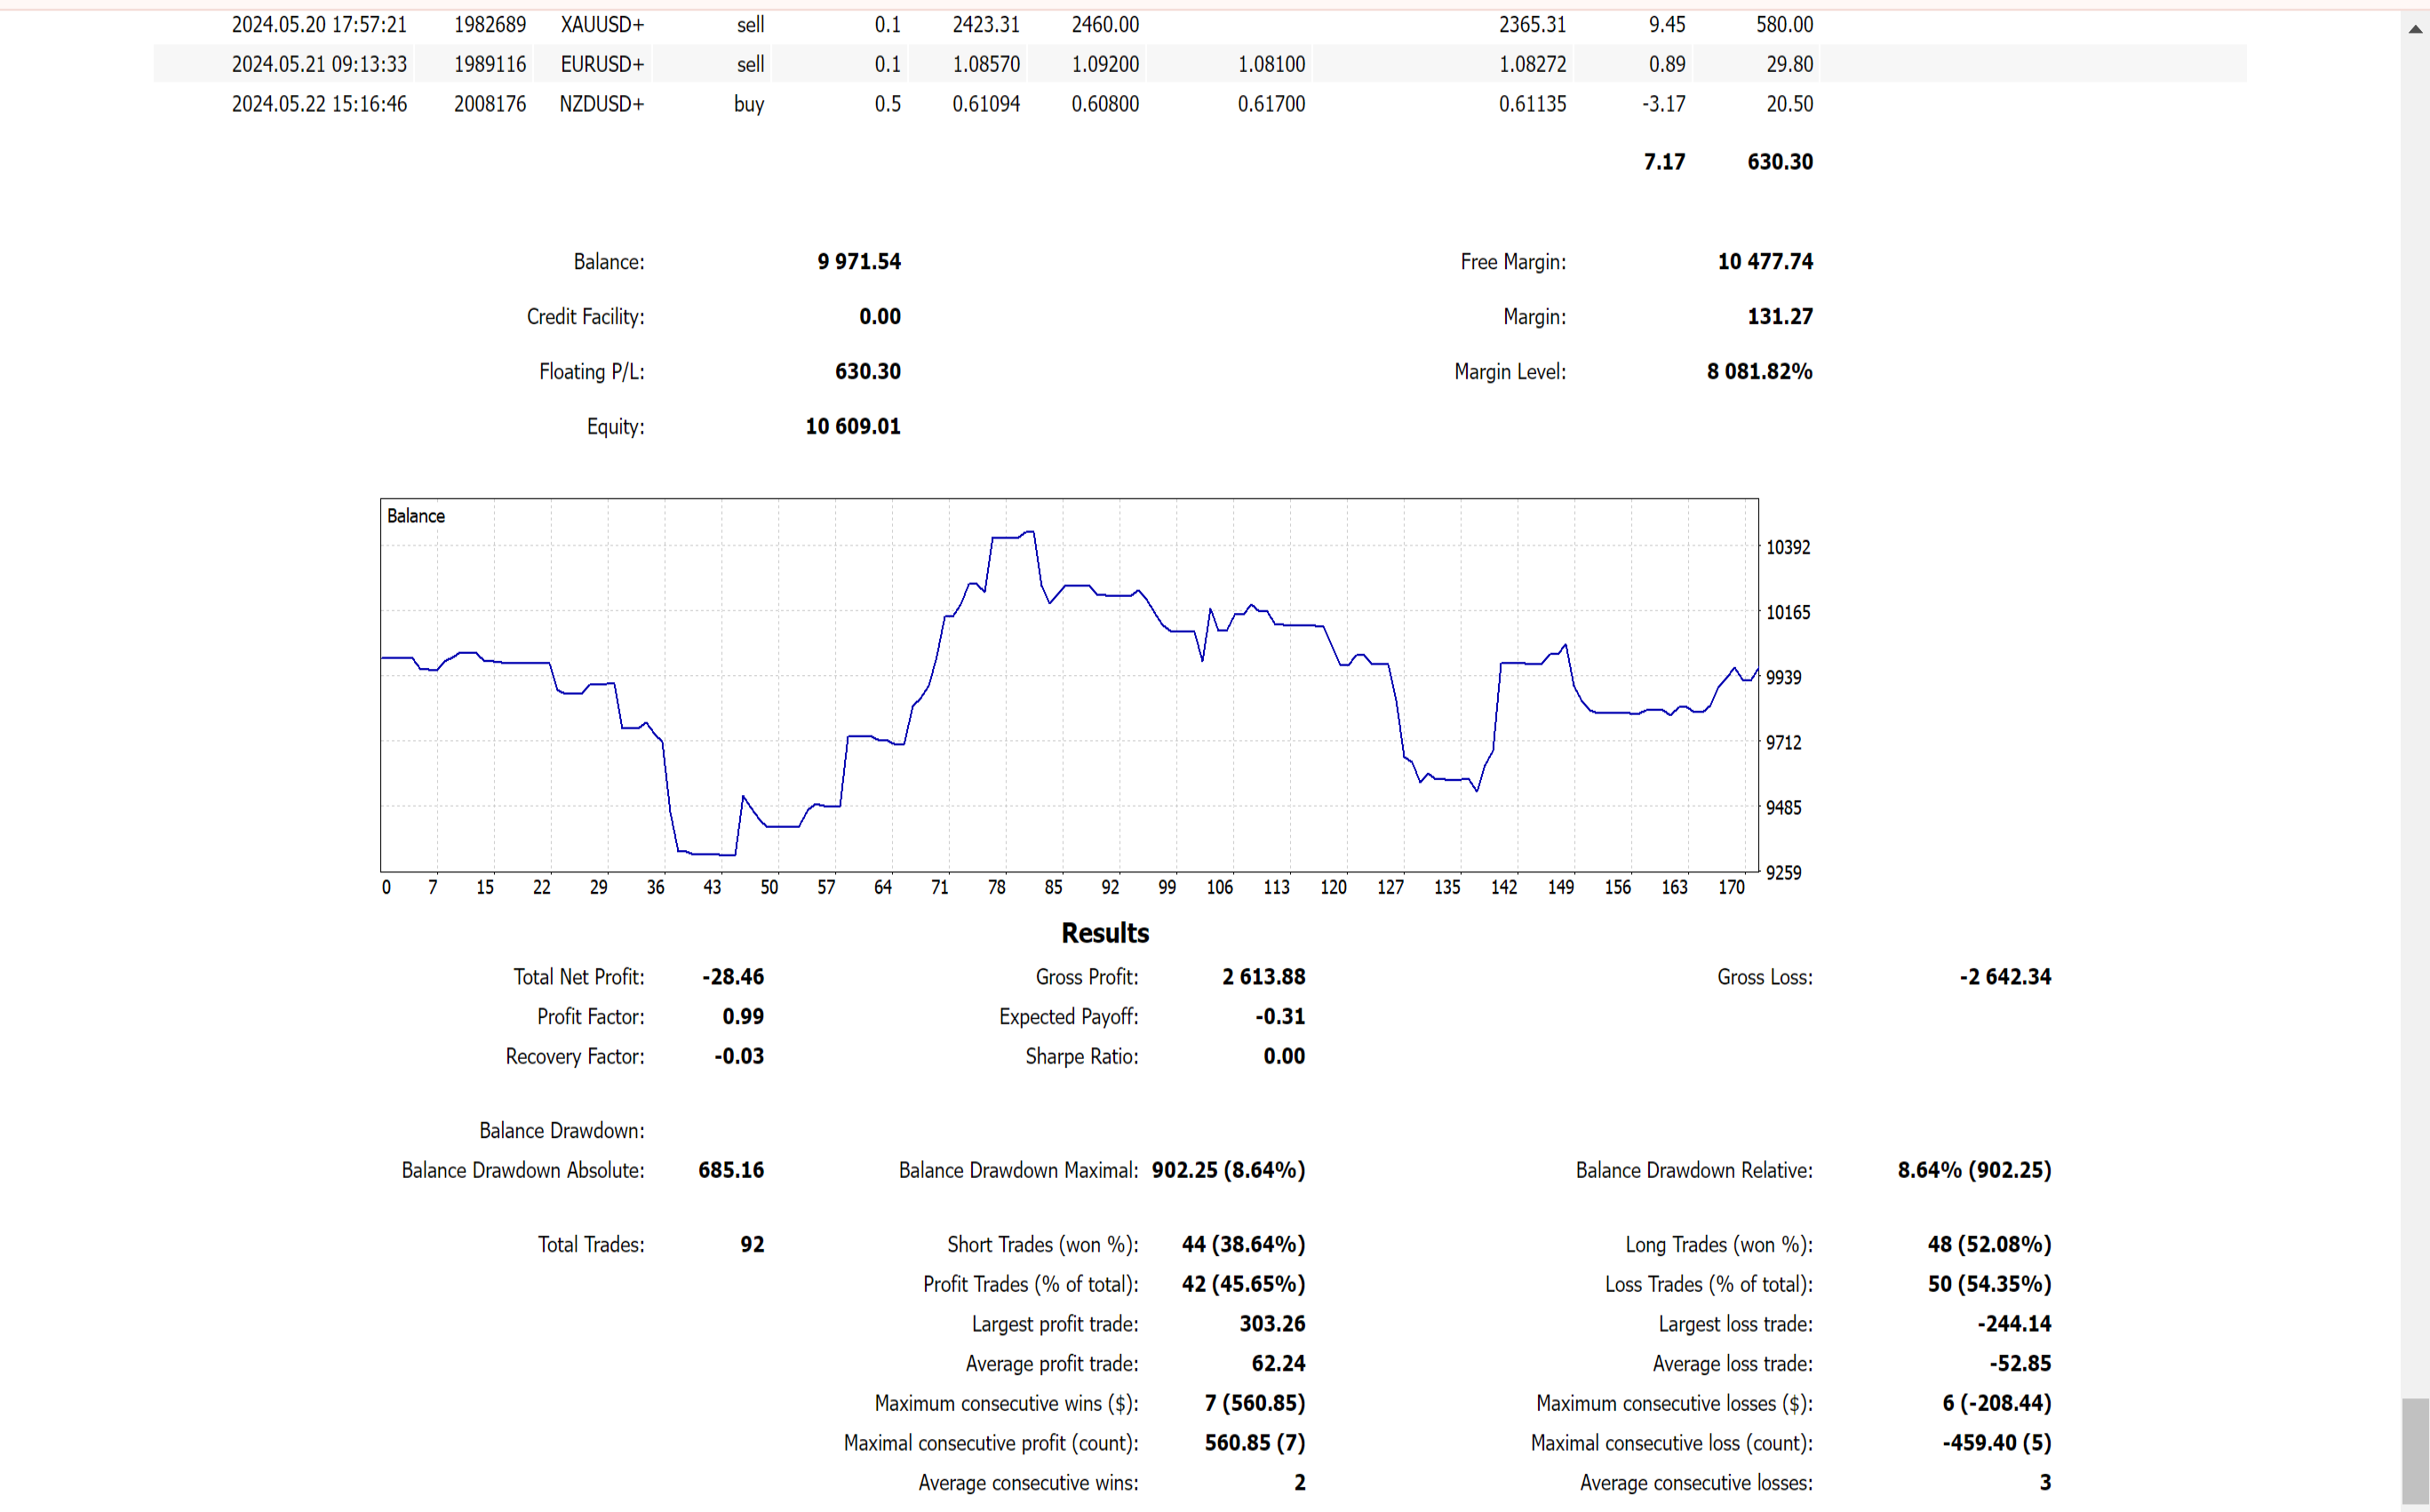The height and width of the screenshot is (1512, 2430).
Task: Click the total floating profit 630.30 under table
Action: (1780, 162)
